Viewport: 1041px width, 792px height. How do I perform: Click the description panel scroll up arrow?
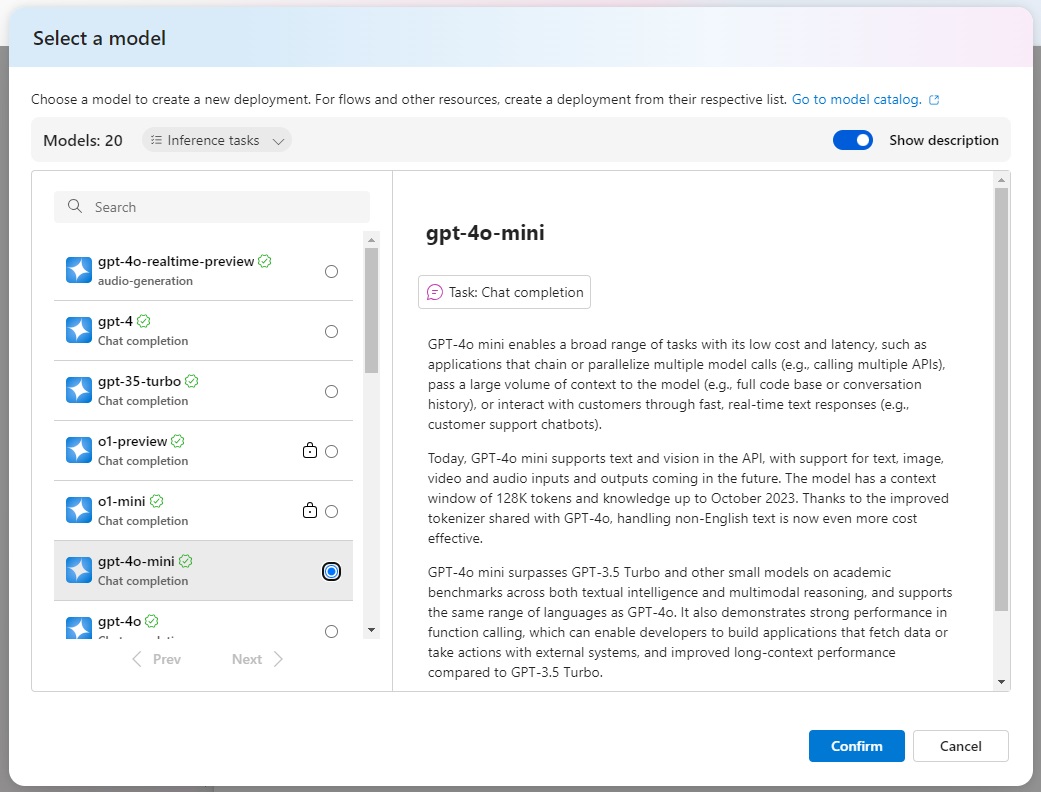tap(1001, 181)
